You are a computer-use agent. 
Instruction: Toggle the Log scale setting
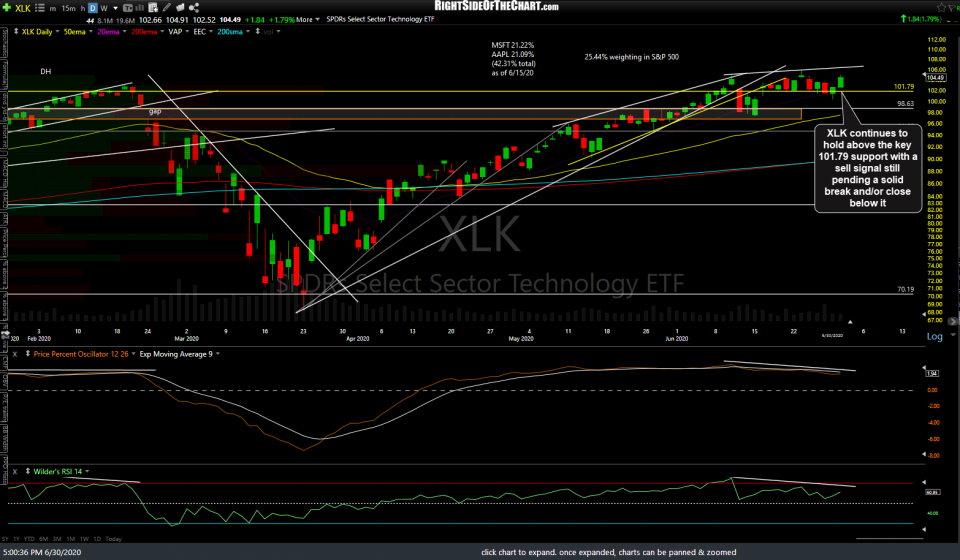point(934,336)
